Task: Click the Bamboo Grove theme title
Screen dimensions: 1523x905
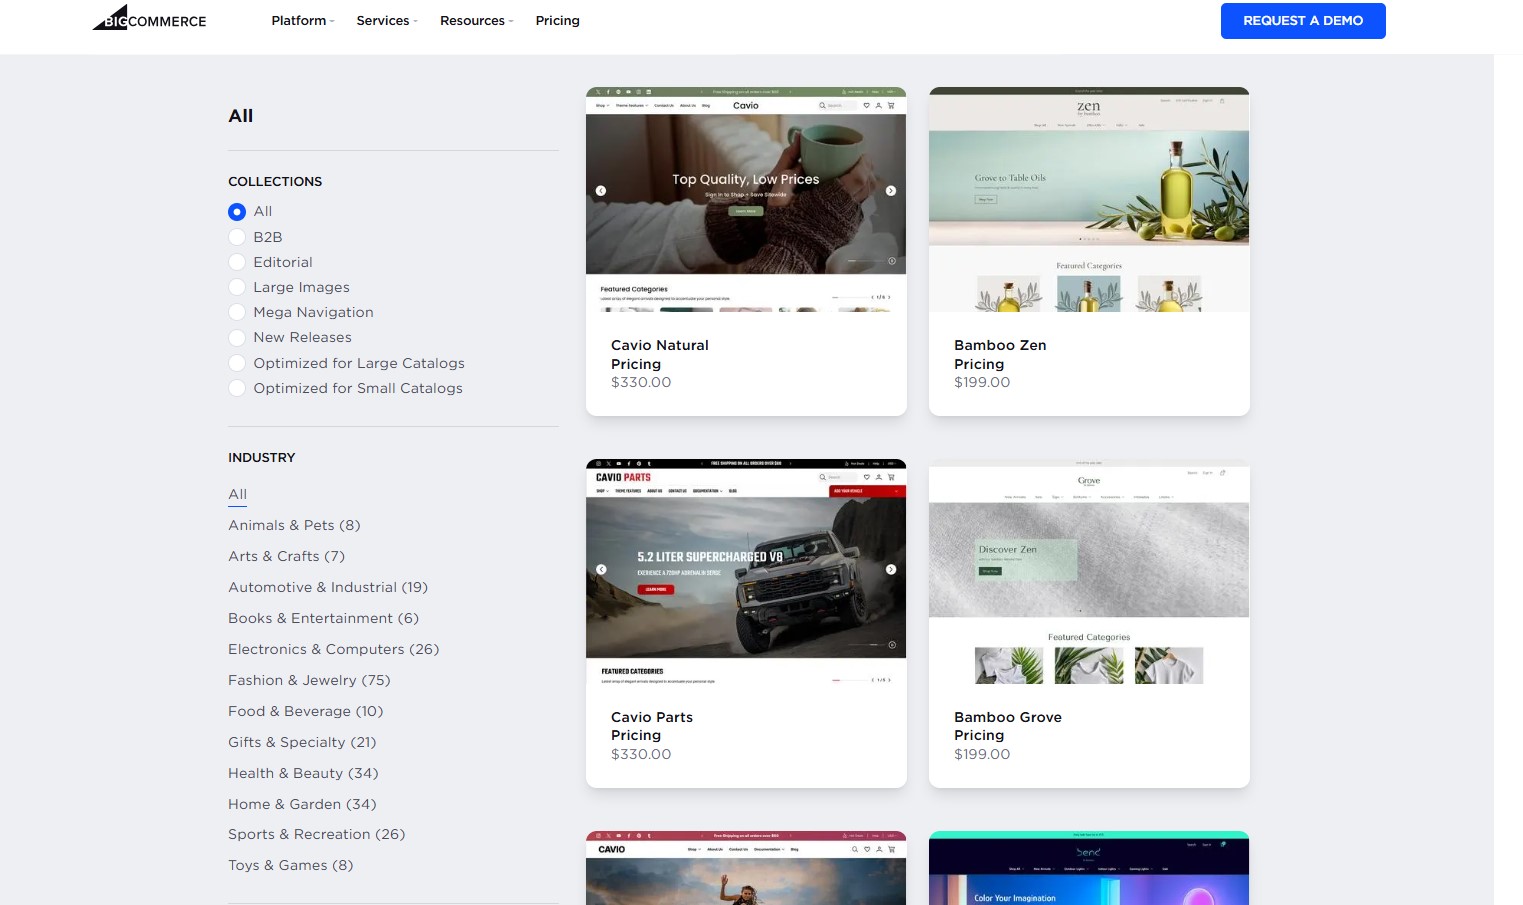Action: [x=1008, y=717]
